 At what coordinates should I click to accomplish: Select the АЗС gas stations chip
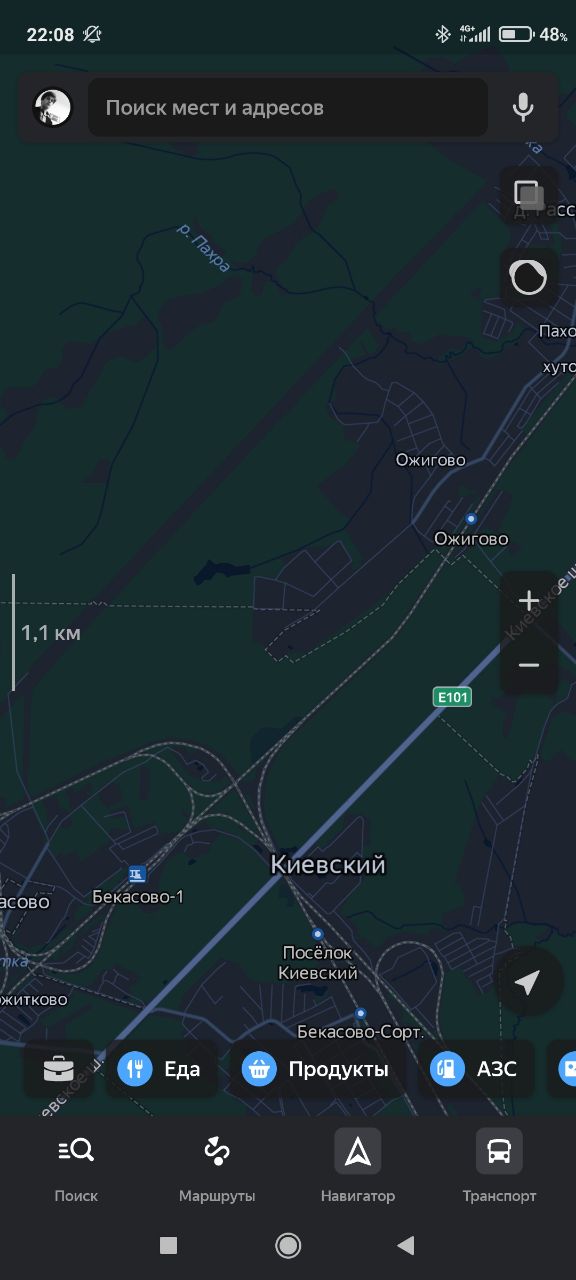coord(475,1069)
